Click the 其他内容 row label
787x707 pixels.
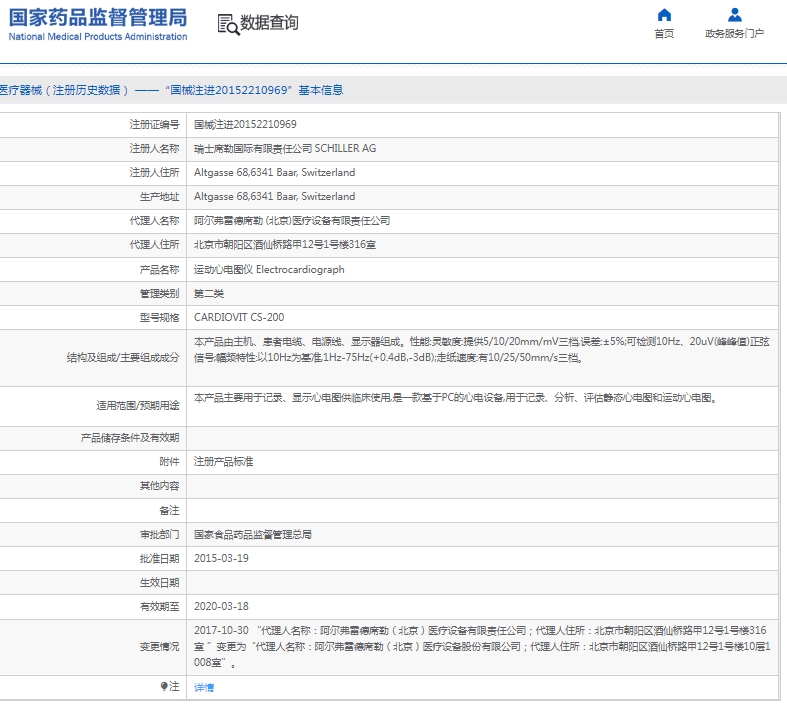click(x=159, y=486)
